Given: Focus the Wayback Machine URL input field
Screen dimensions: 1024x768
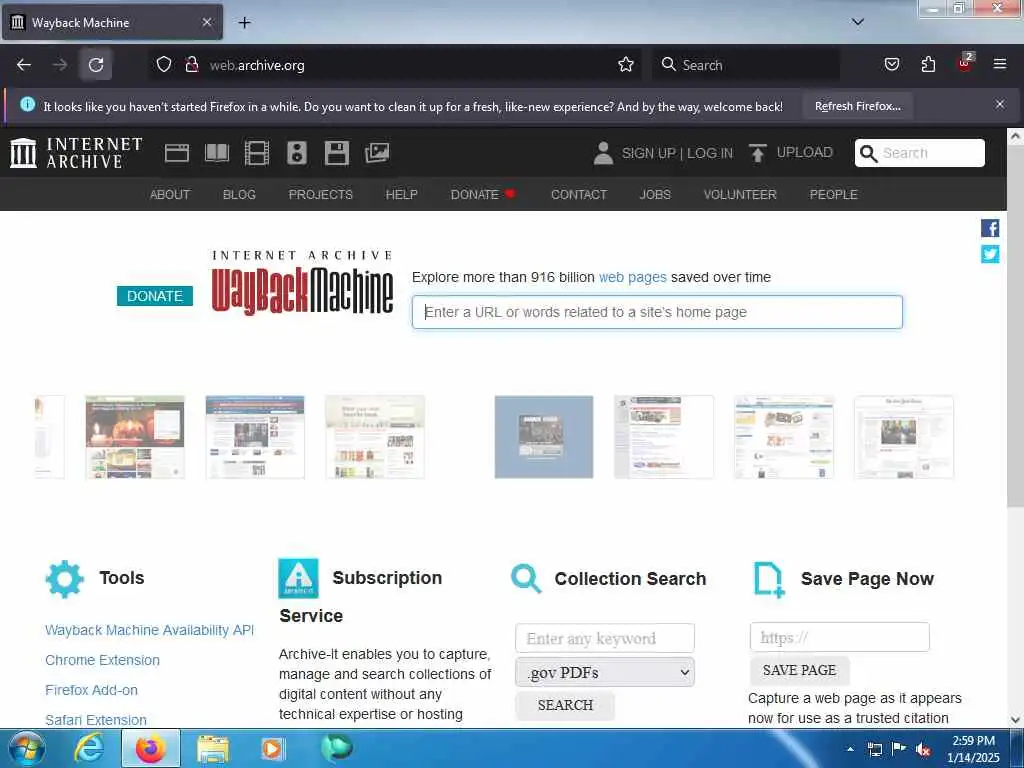Looking at the screenshot, I should pyautogui.click(x=657, y=312).
